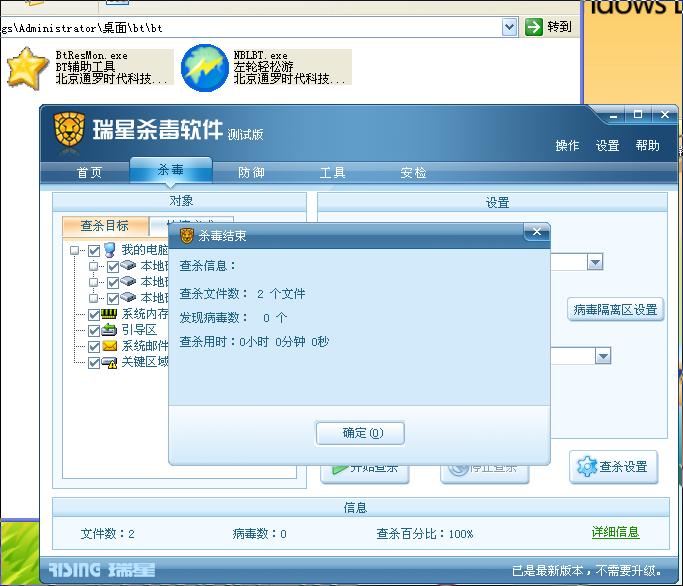The height and width of the screenshot is (586, 683).
Task: Open the 设置 menu in title area
Action: click(608, 146)
